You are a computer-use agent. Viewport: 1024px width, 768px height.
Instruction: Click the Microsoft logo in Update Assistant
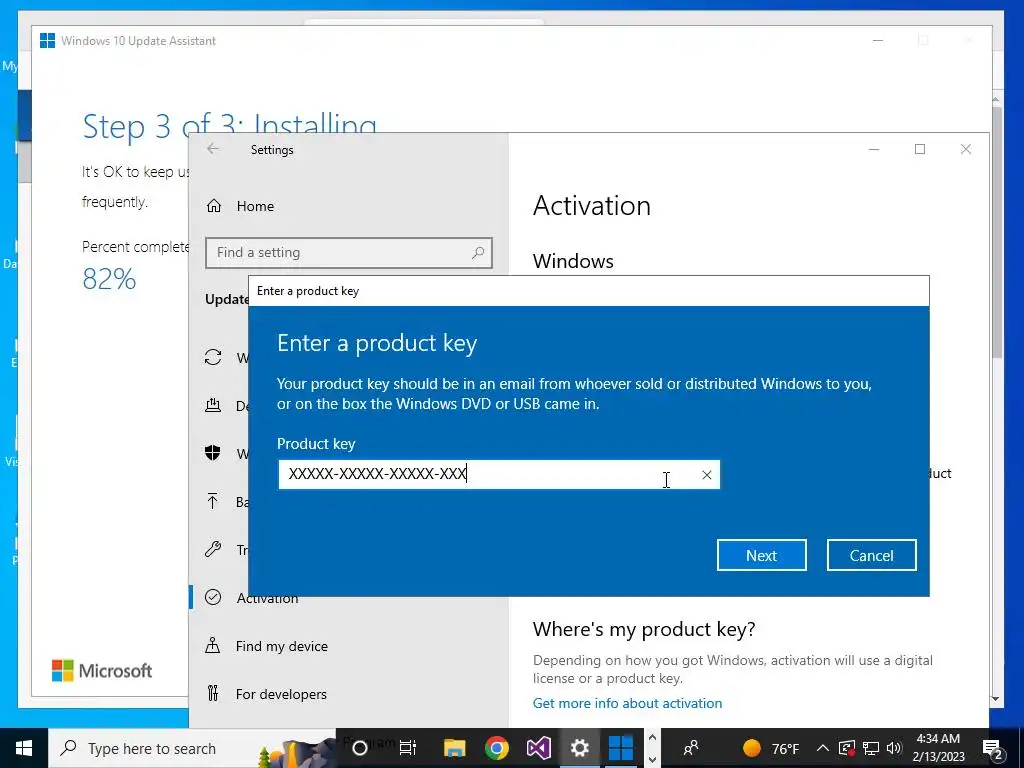[102, 671]
